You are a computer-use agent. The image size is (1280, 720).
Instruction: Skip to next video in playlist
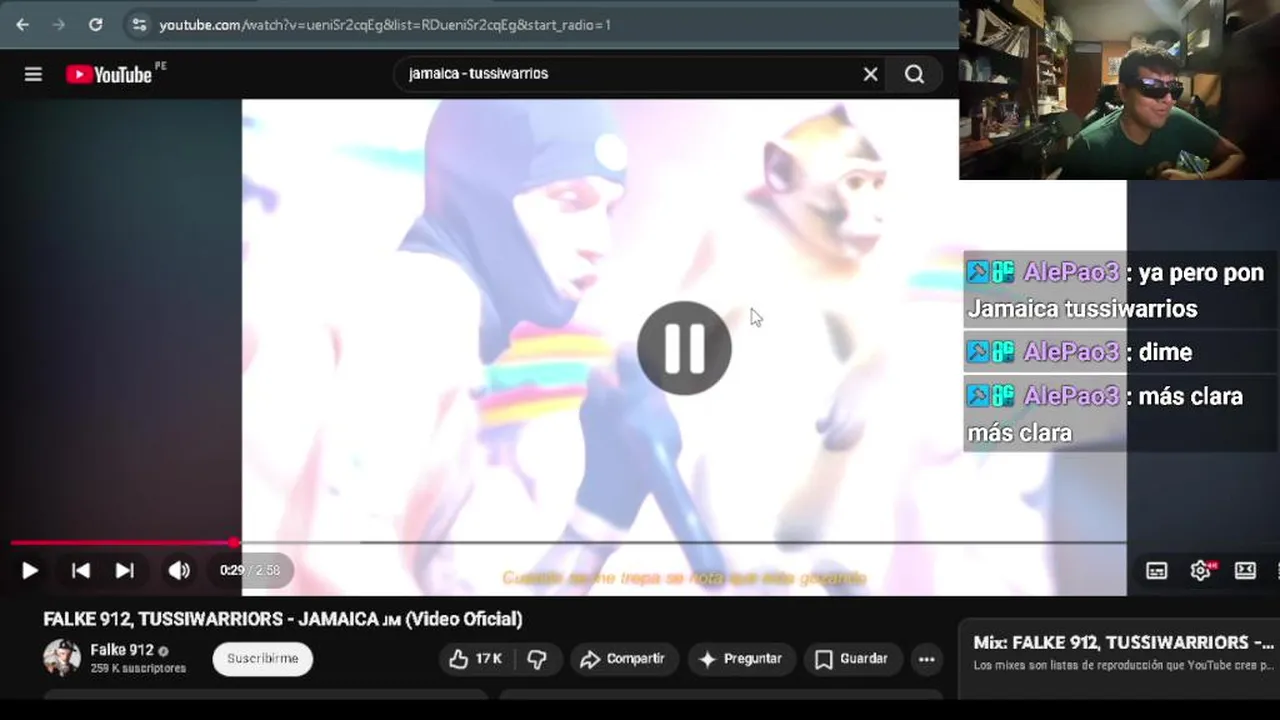coord(124,570)
